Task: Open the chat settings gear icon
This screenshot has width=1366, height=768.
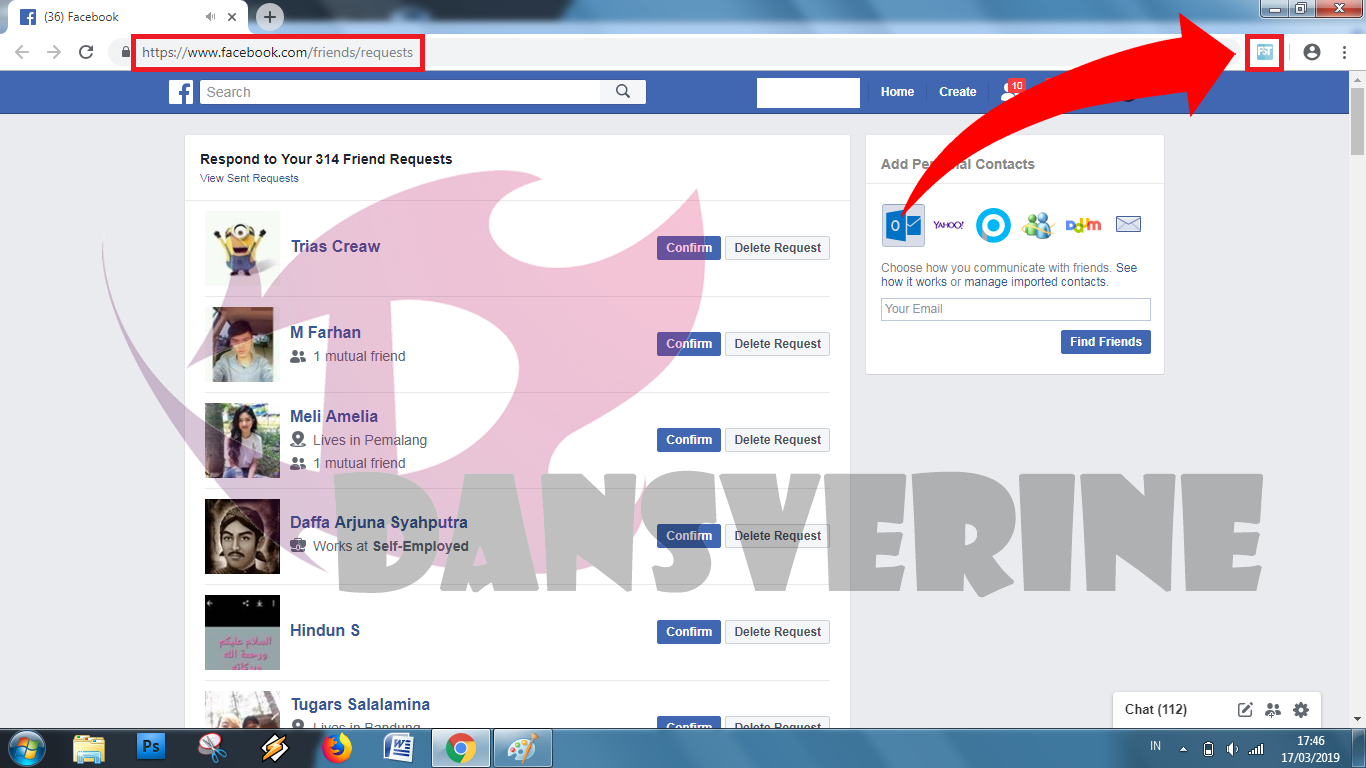Action: point(1300,710)
